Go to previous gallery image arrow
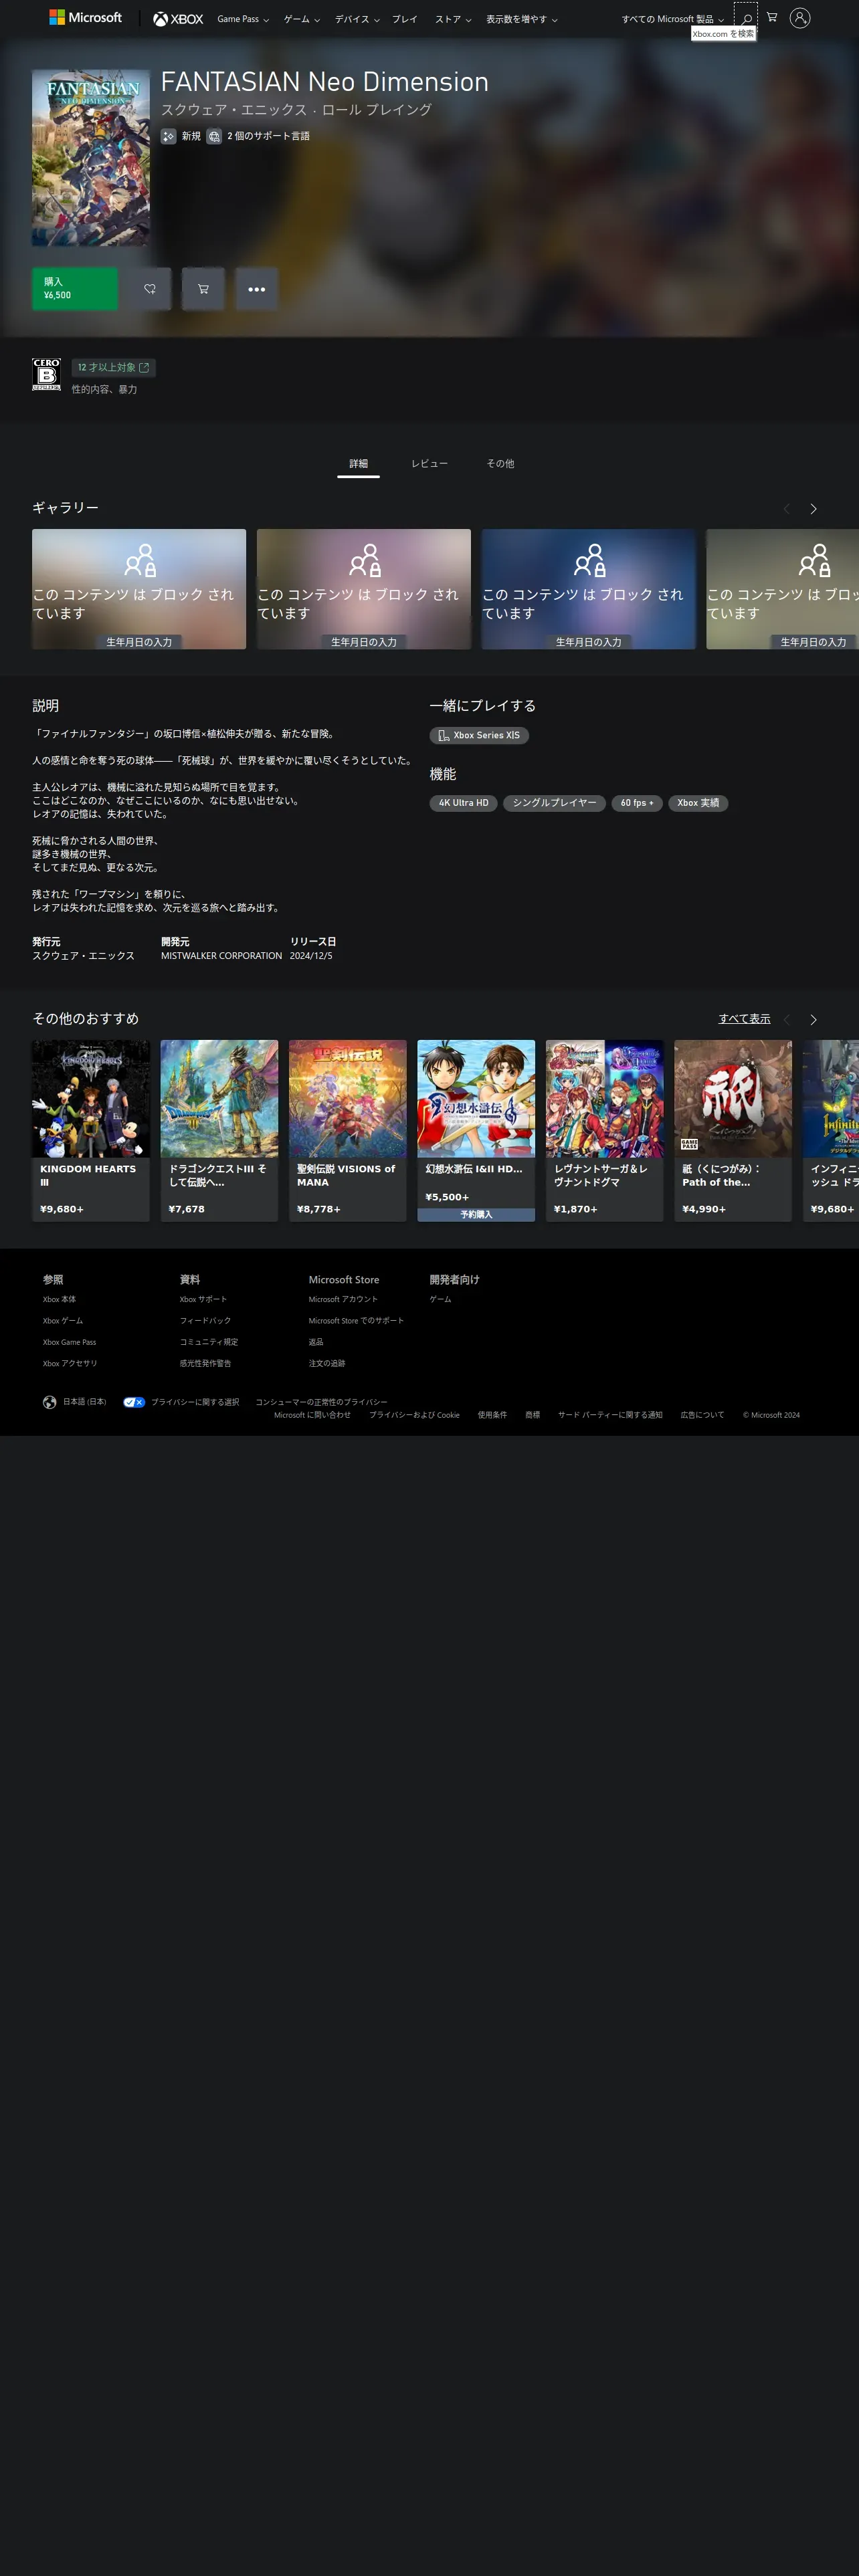Viewport: 859px width, 2576px height. [x=786, y=509]
